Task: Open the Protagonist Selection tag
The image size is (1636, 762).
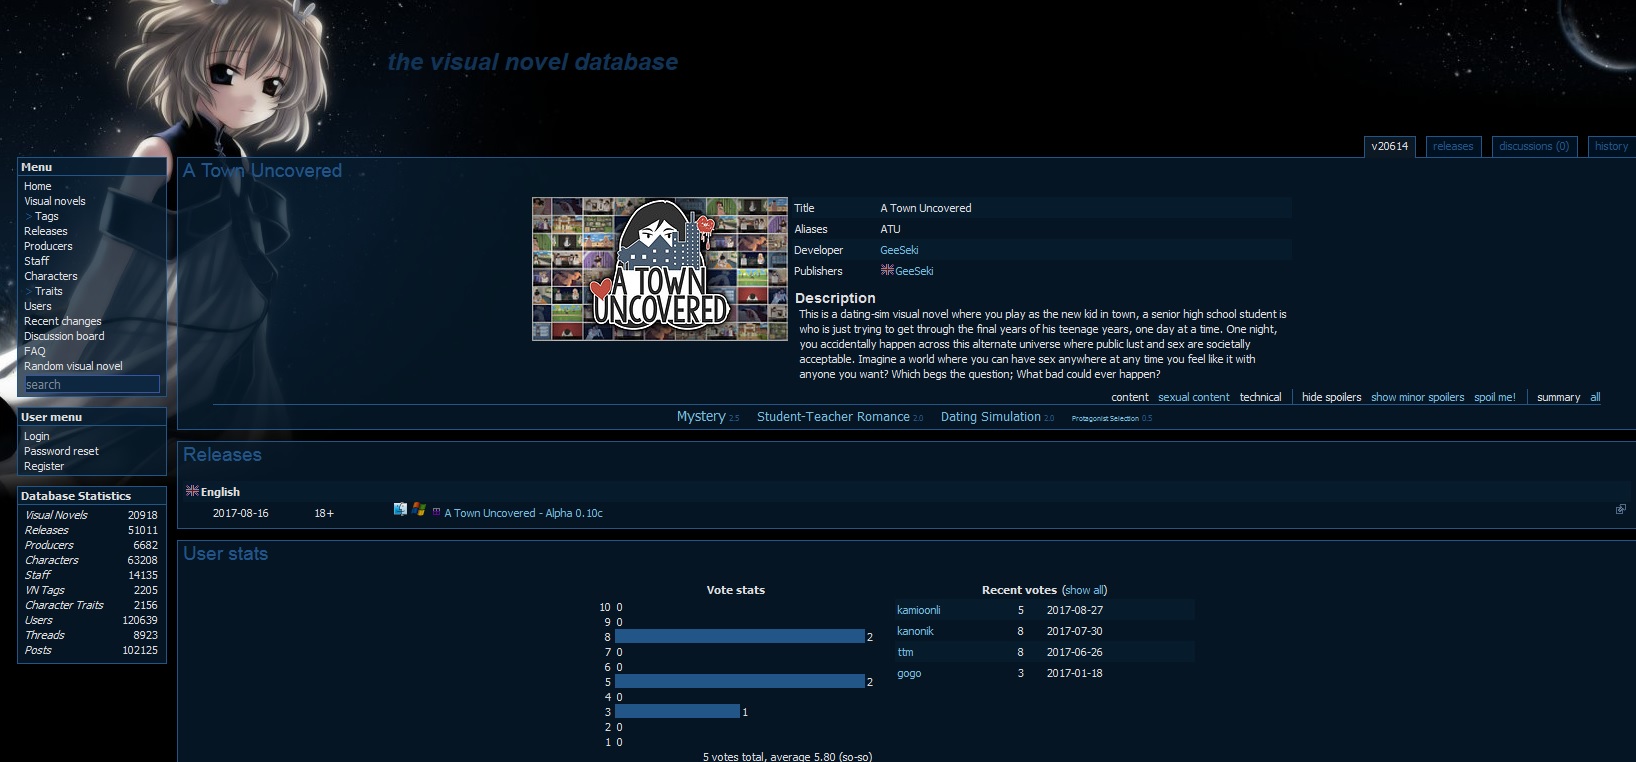Action: click(1105, 418)
